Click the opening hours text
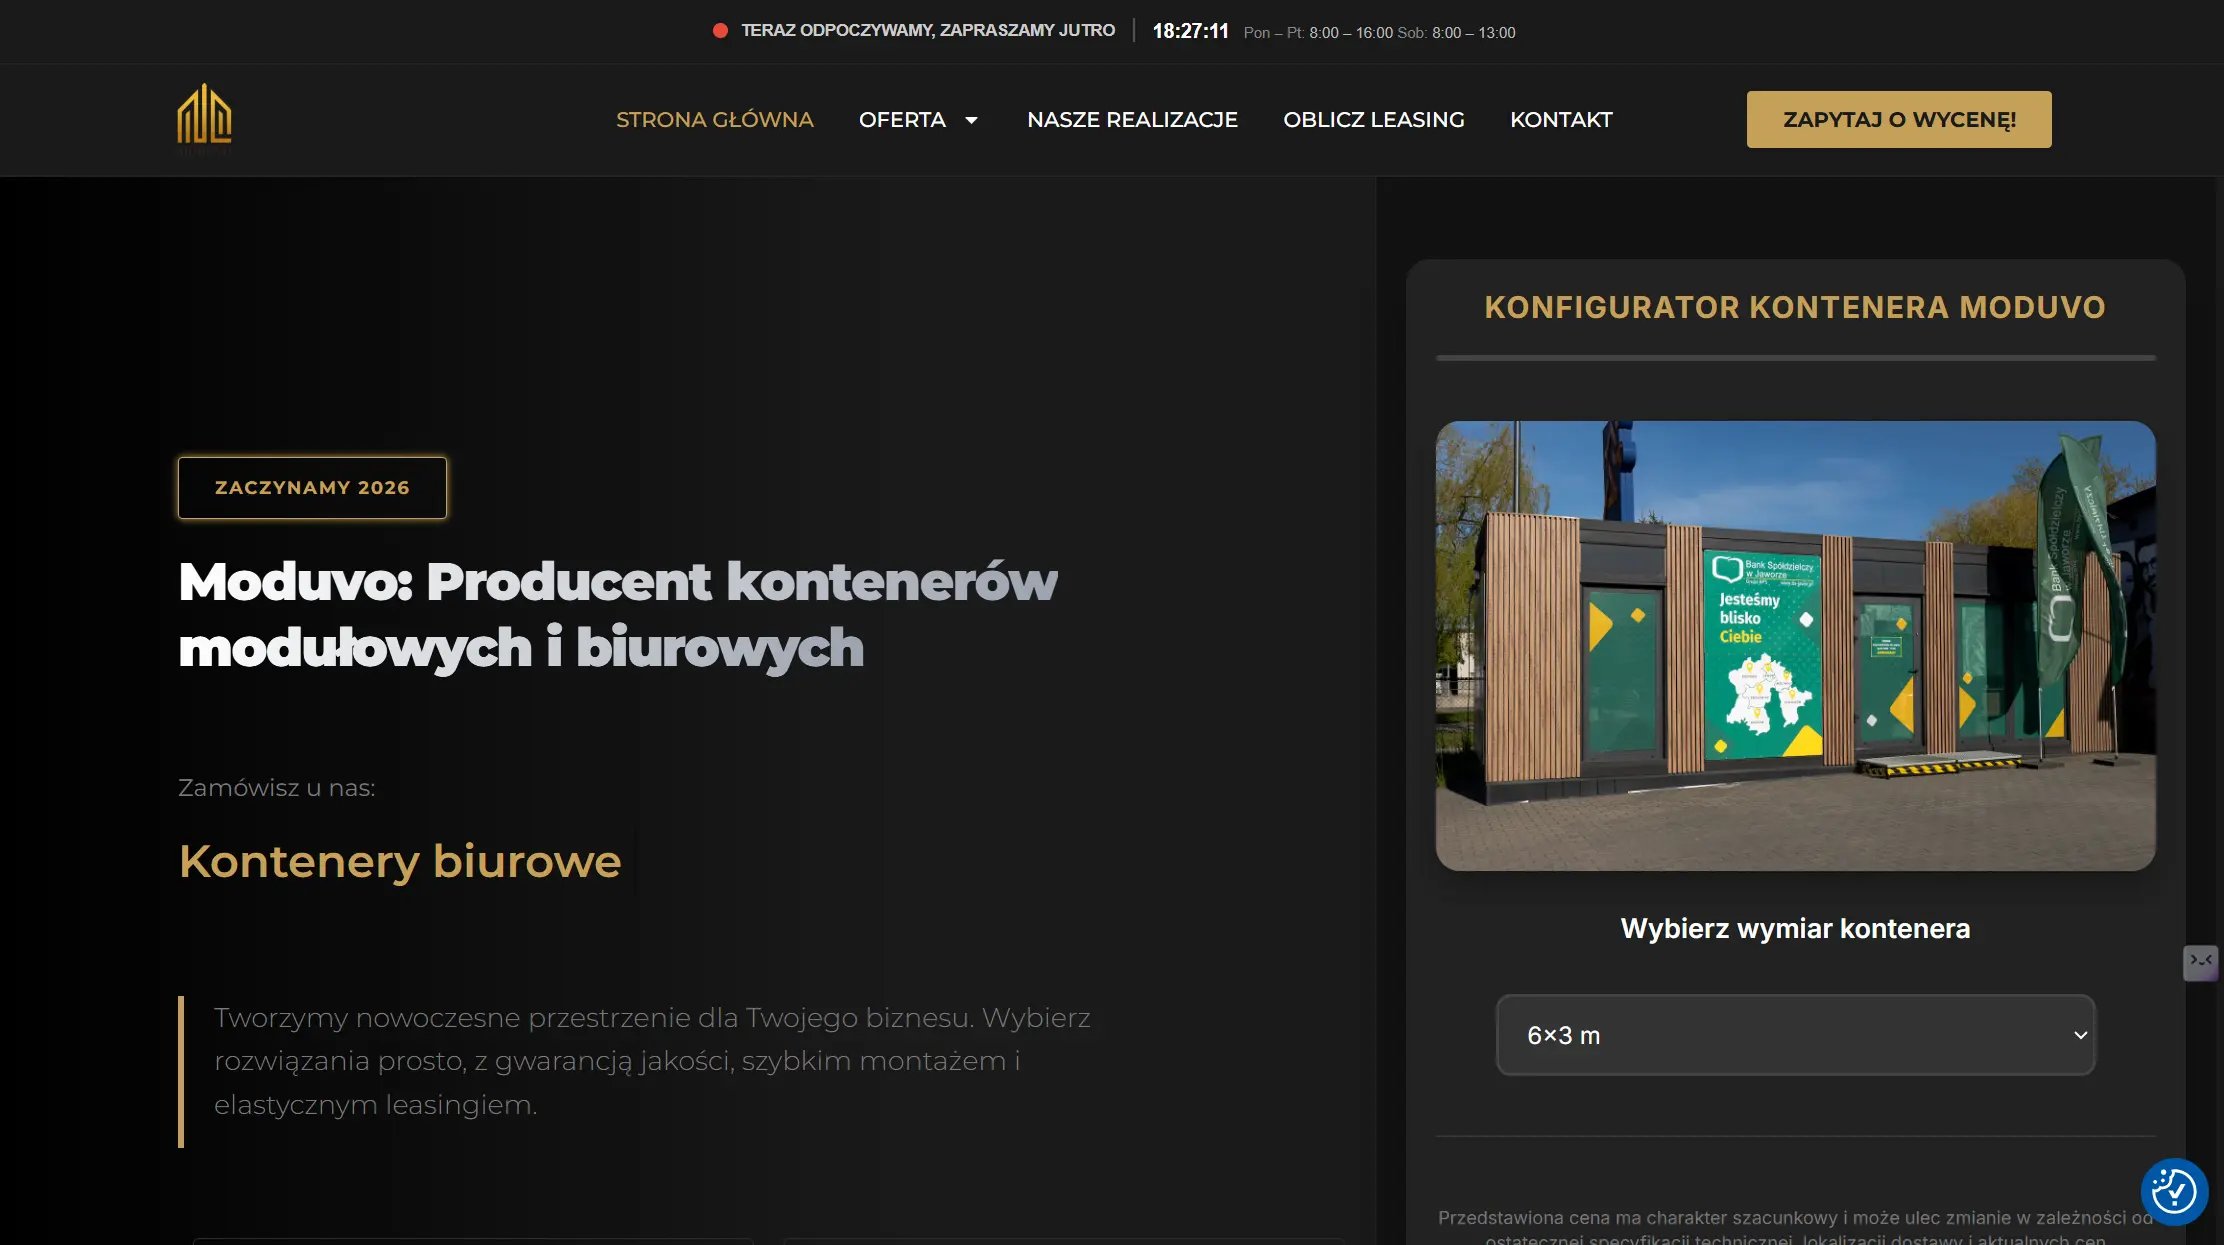2224x1245 pixels. click(x=1379, y=33)
